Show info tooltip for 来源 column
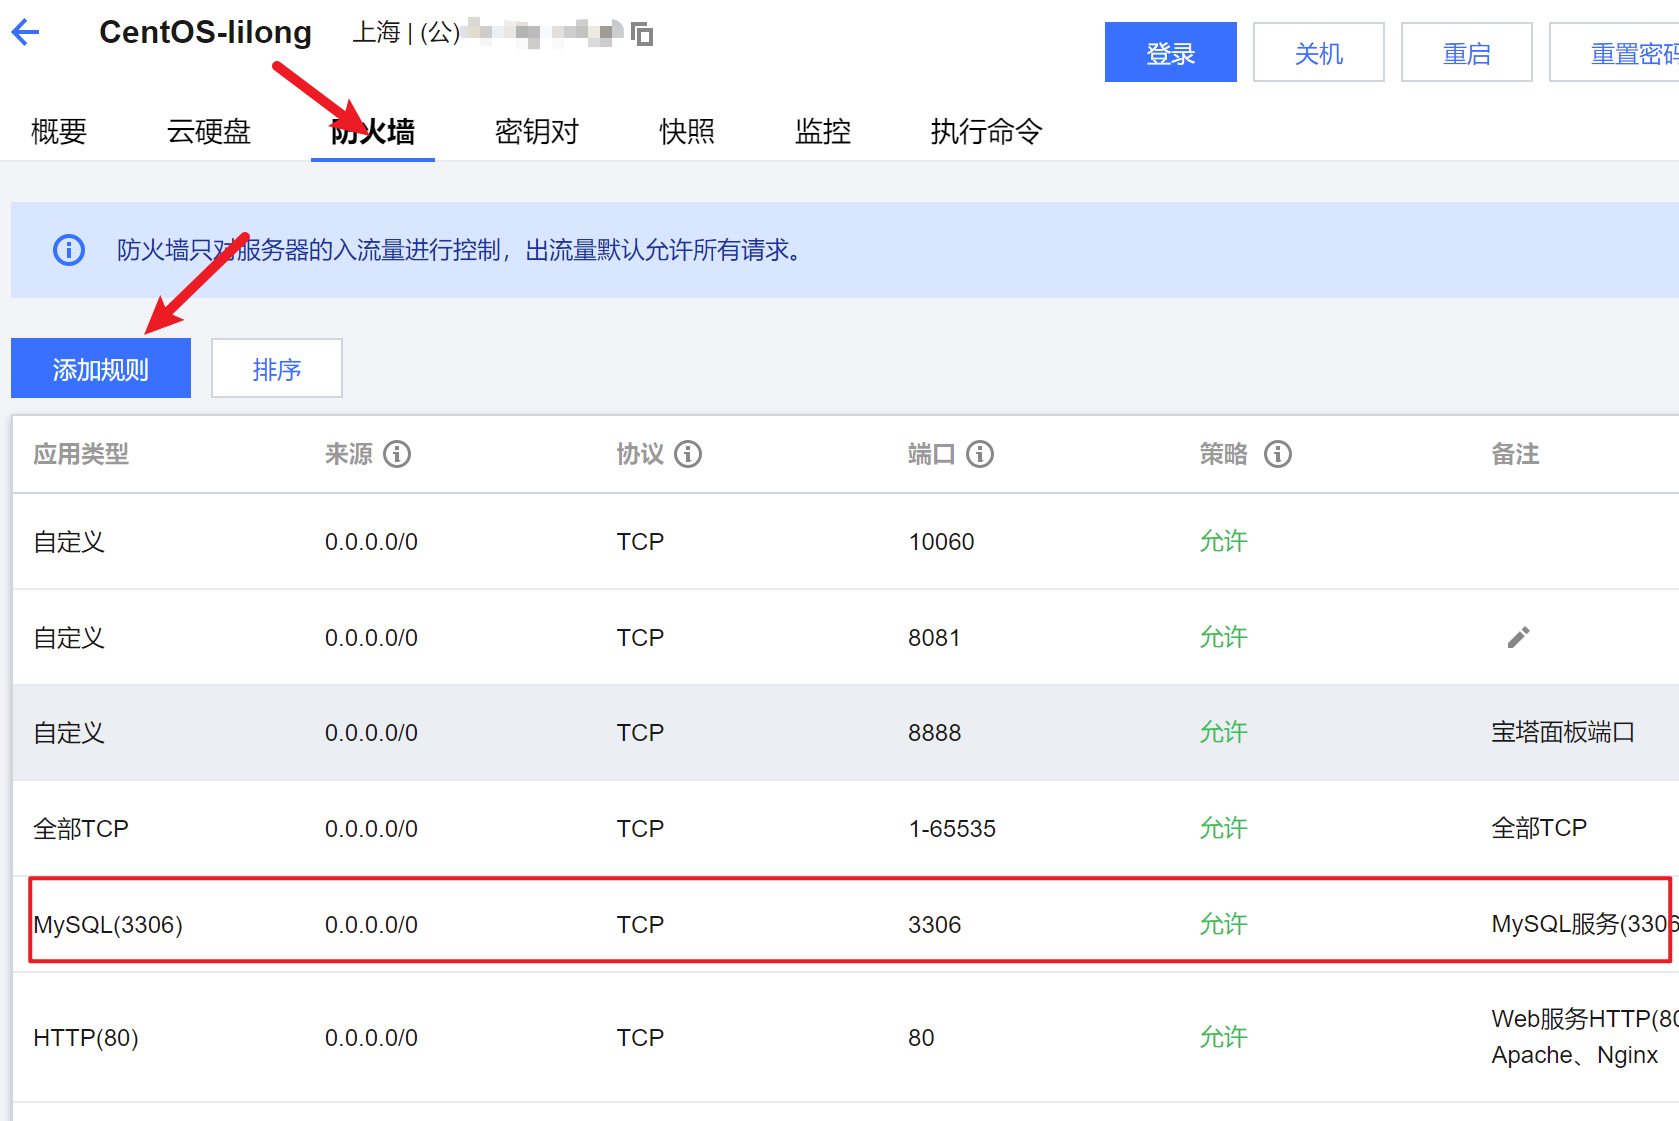 (x=397, y=454)
